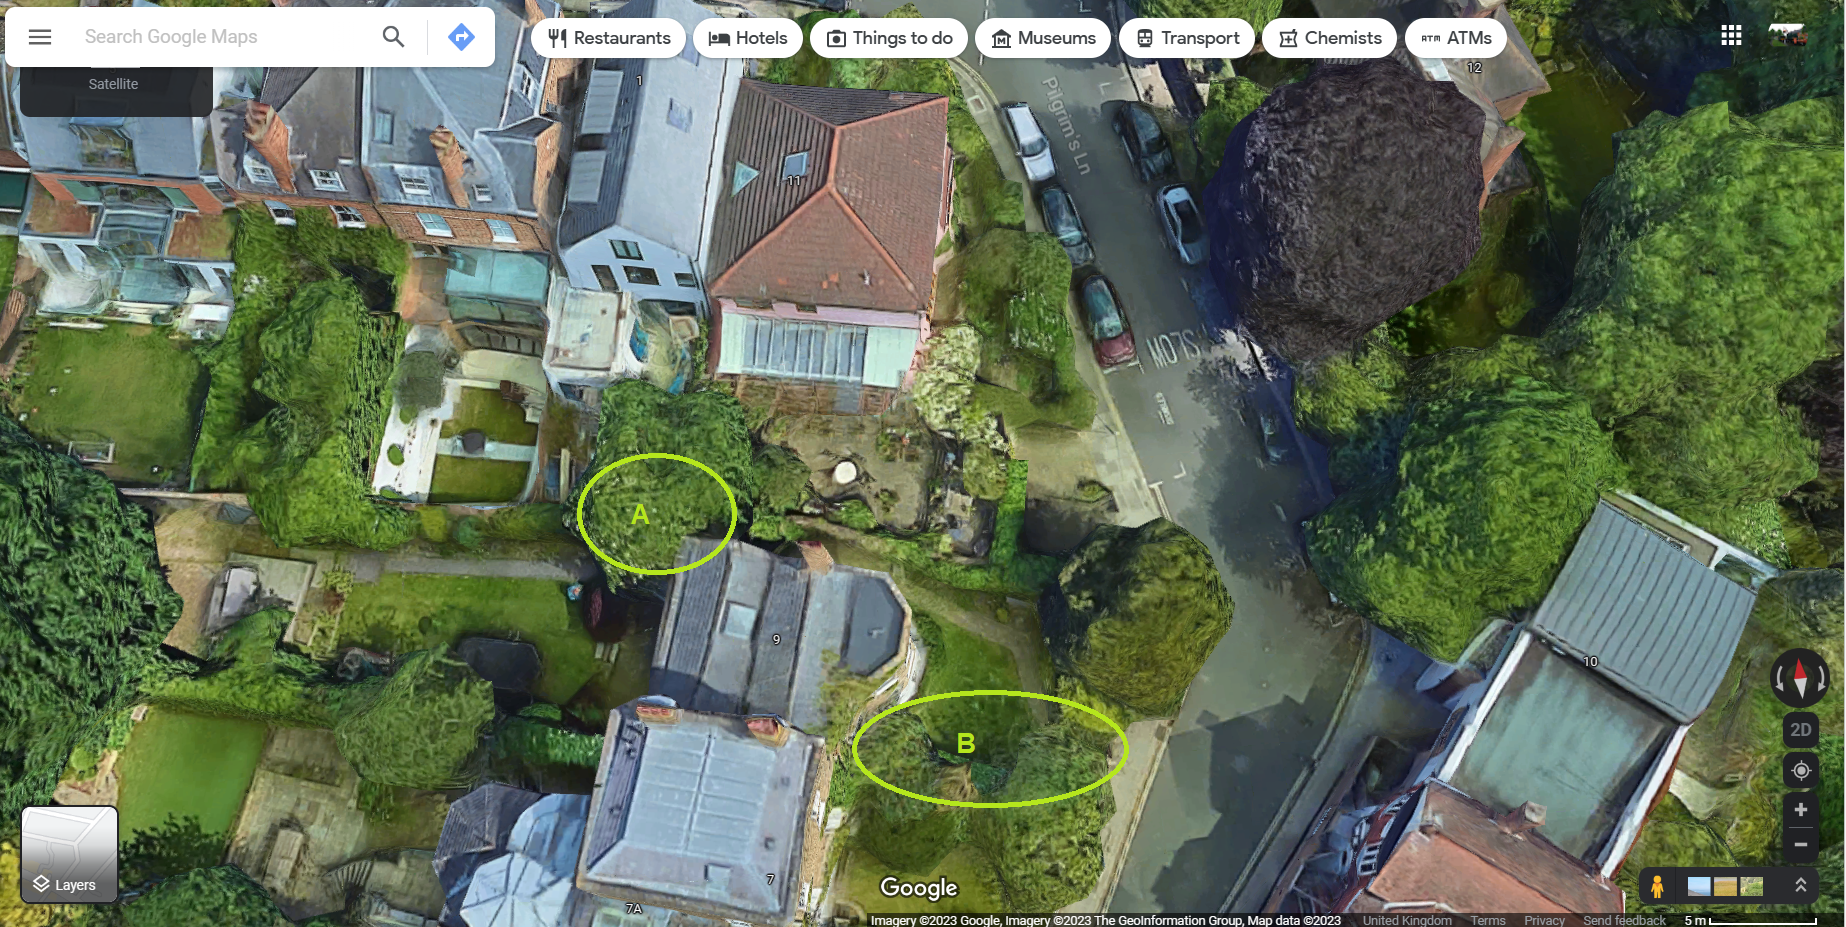
Task: Open the account profile avatar
Action: [1787, 36]
